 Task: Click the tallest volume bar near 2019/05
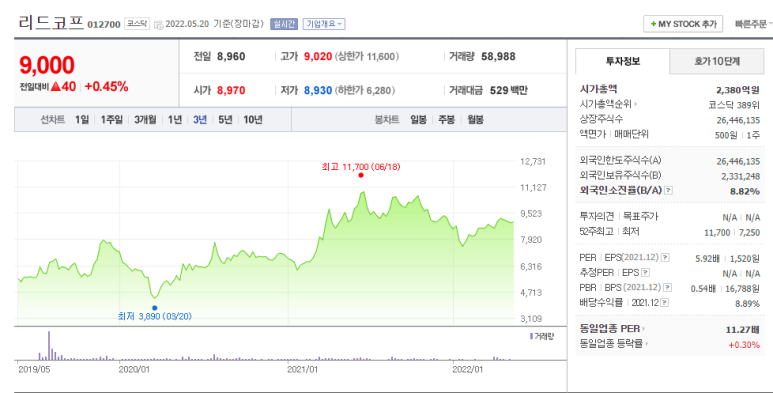[x=49, y=346]
